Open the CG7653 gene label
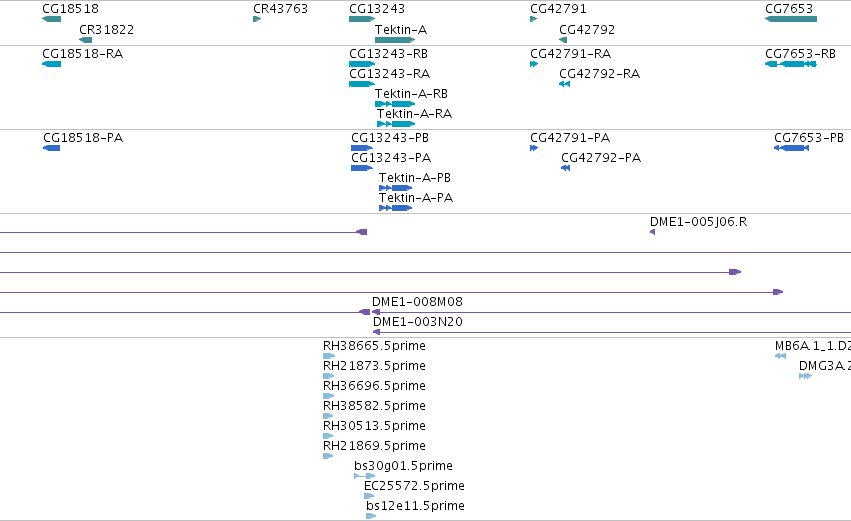 [x=789, y=9]
